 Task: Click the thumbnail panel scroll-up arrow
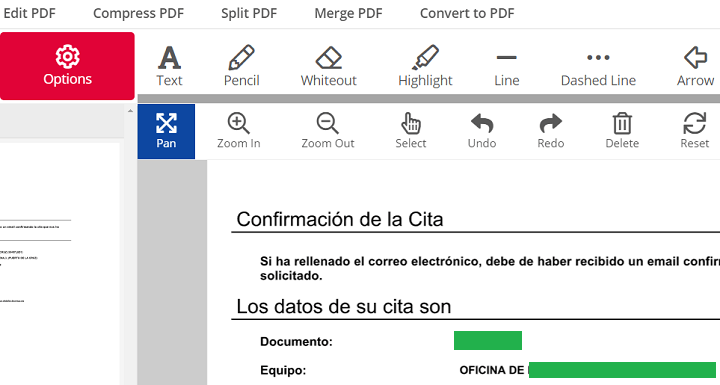130,111
